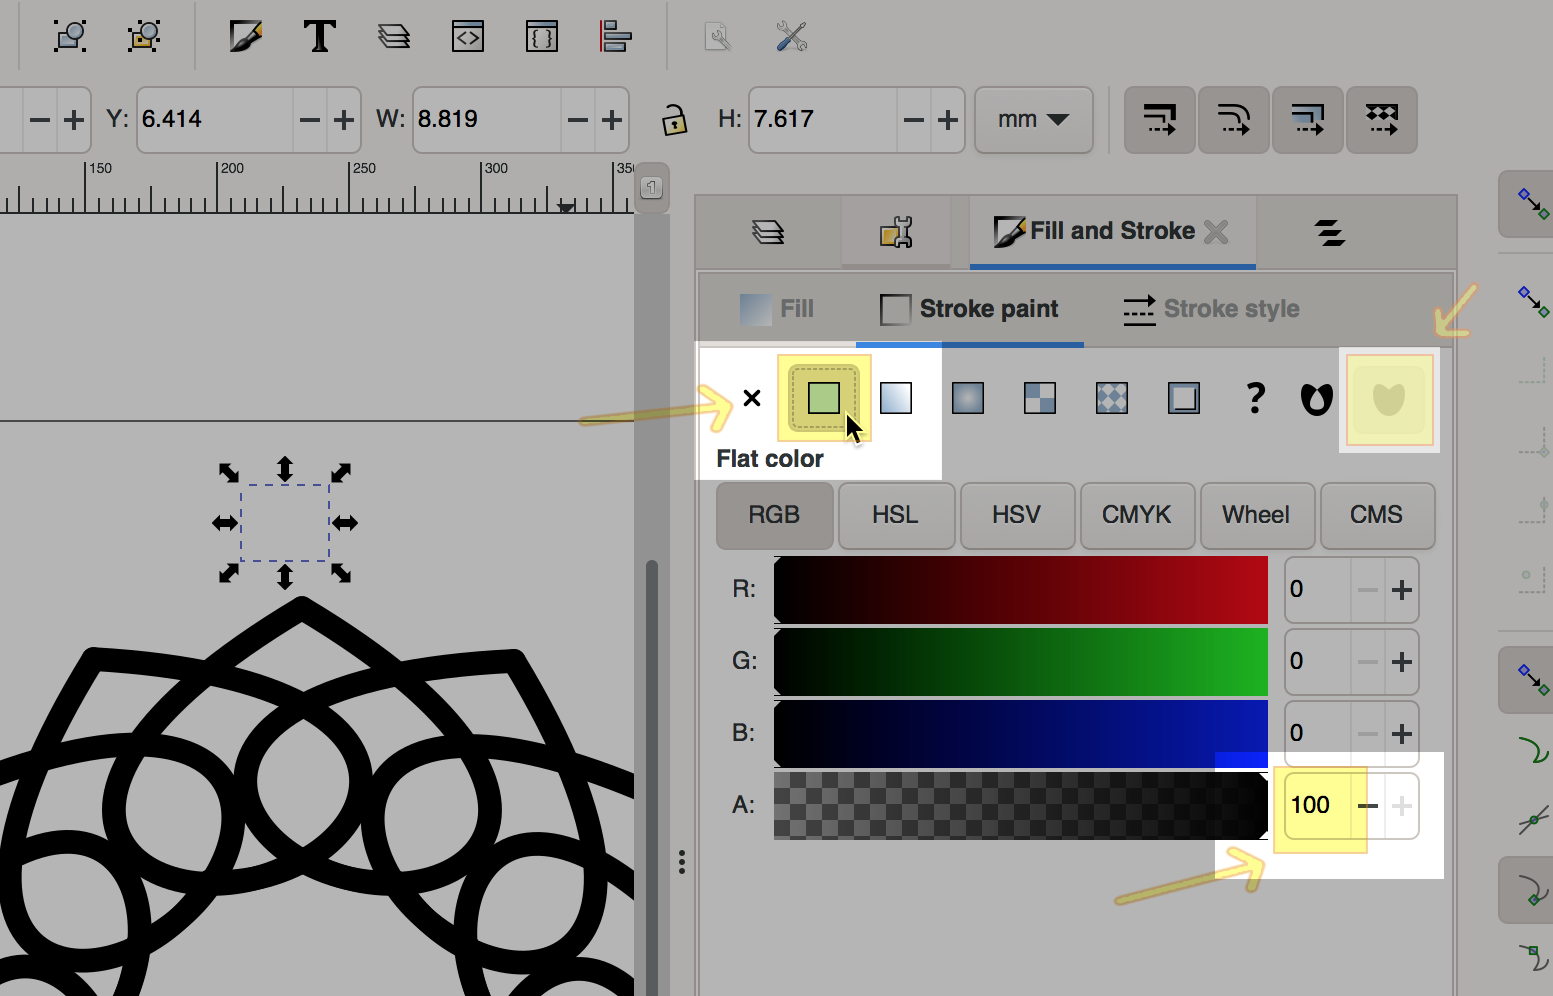Decrease the Alpha value with minus
The width and height of the screenshot is (1553, 996).
(1368, 806)
